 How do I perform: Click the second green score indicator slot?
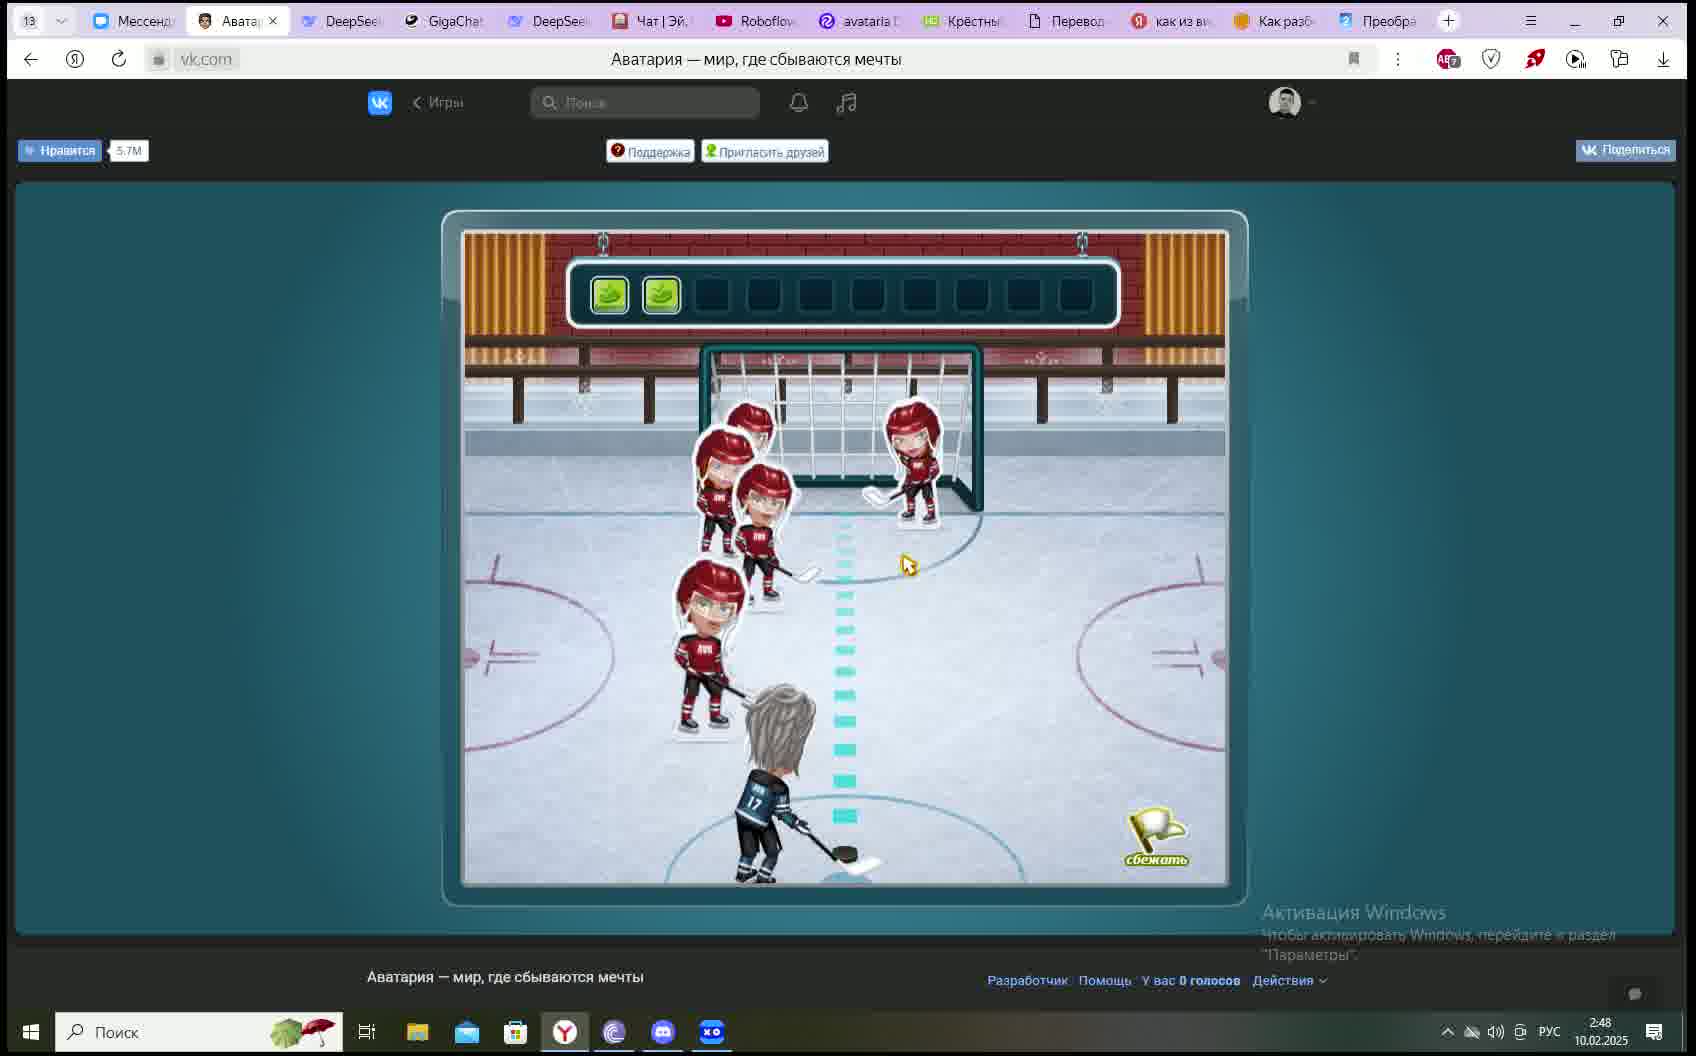point(661,294)
